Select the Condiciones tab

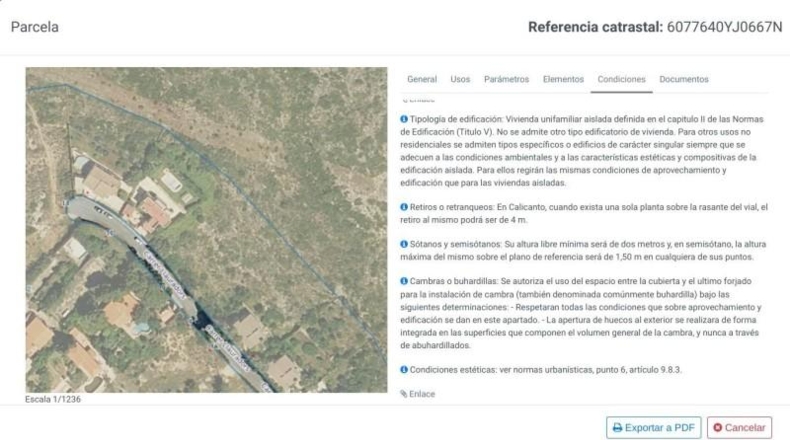[x=621, y=79]
